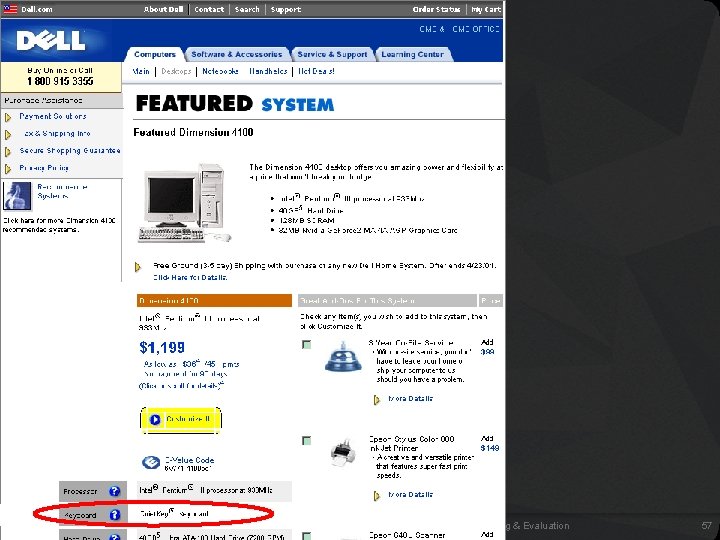Open the Hot Deals! section

click(316, 71)
